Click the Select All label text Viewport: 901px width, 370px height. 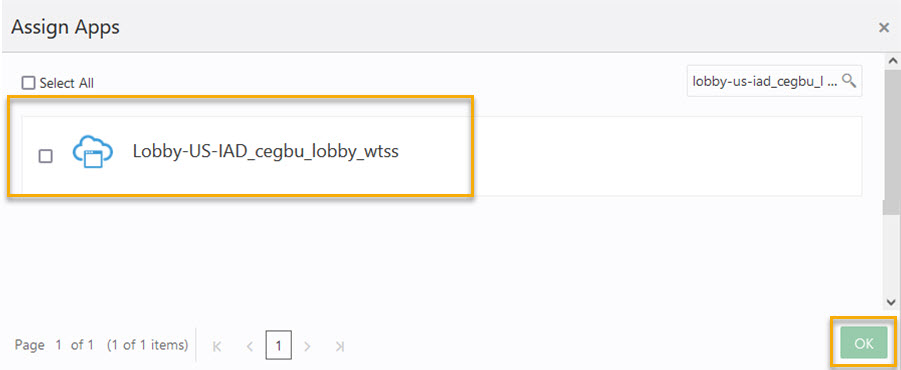tap(66, 83)
